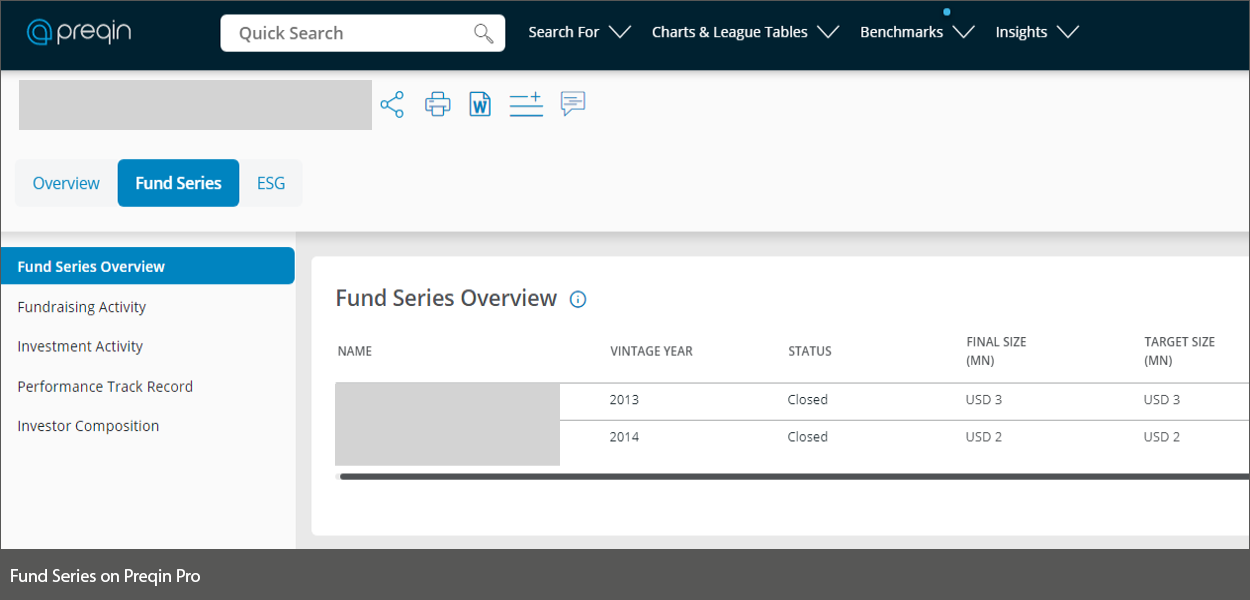Open the Insights dropdown menu
This screenshot has width=1250, height=600.
pyautogui.click(x=1037, y=32)
